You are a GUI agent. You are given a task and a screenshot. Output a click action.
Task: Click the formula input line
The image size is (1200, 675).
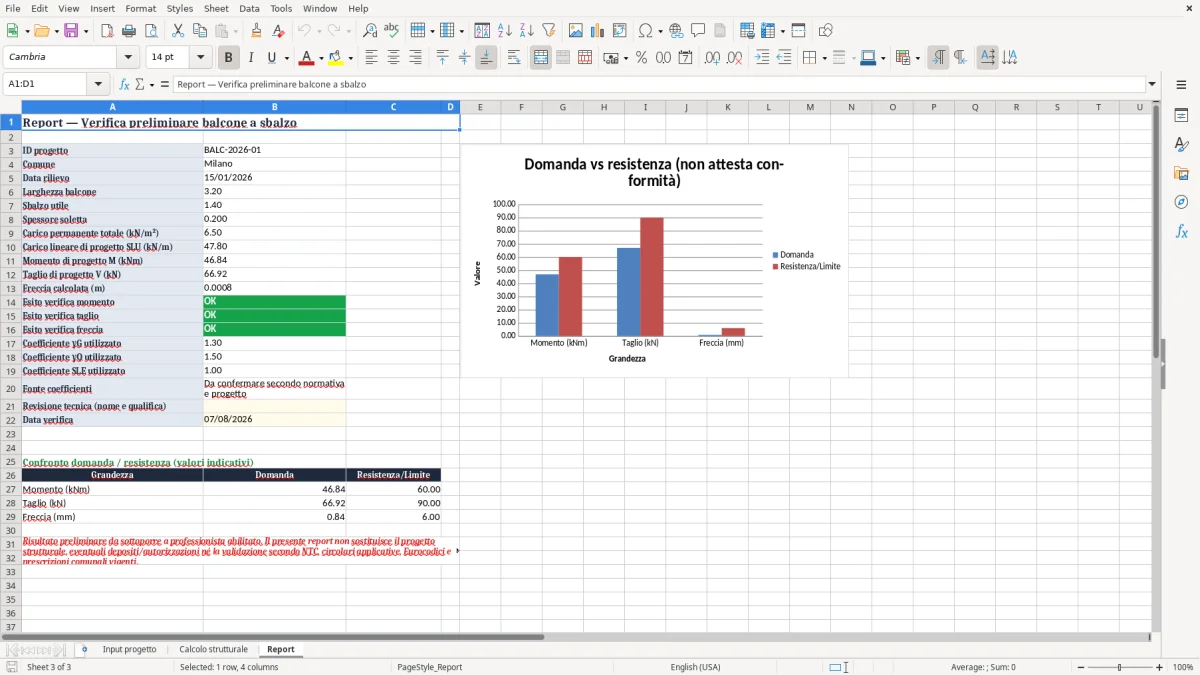pos(658,84)
